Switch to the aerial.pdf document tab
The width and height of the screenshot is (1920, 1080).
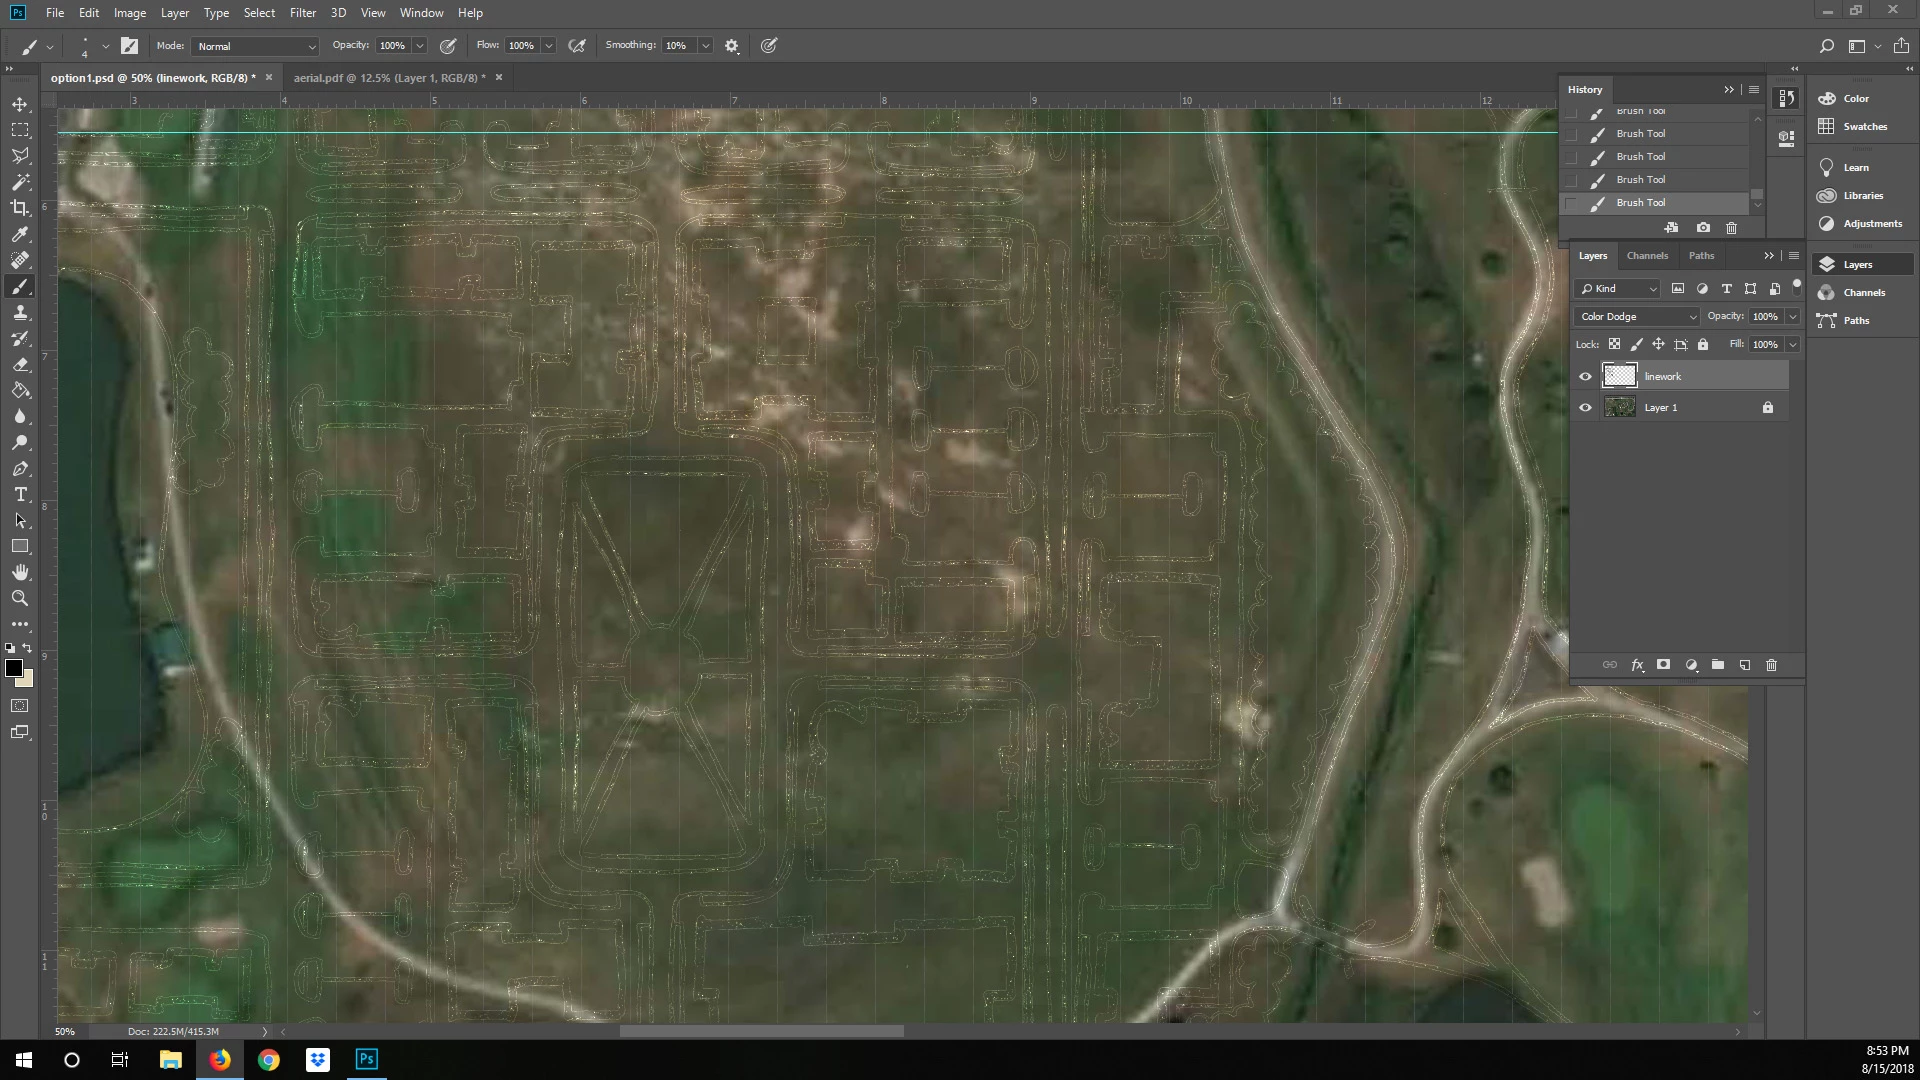coord(389,78)
